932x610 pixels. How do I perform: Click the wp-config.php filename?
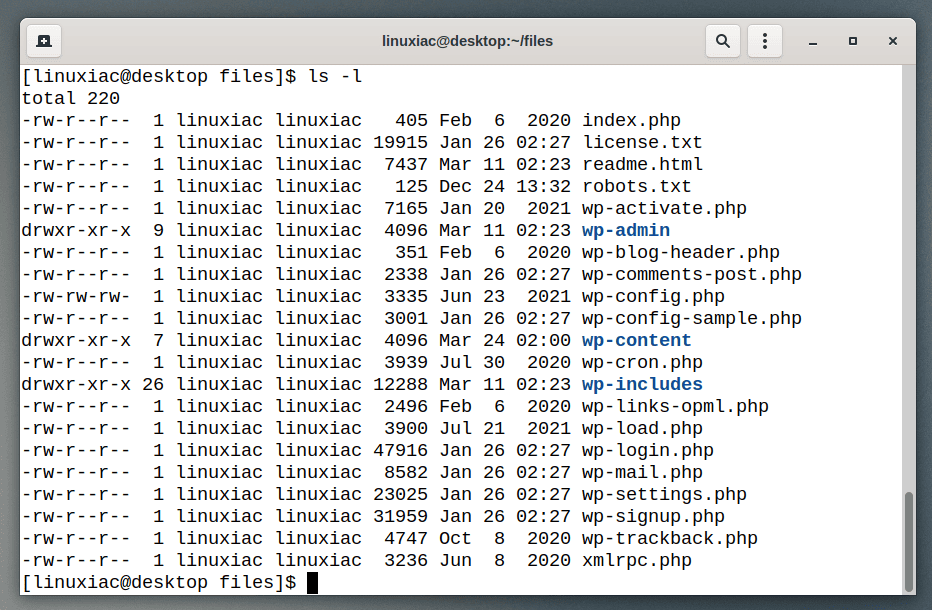[x=653, y=297]
